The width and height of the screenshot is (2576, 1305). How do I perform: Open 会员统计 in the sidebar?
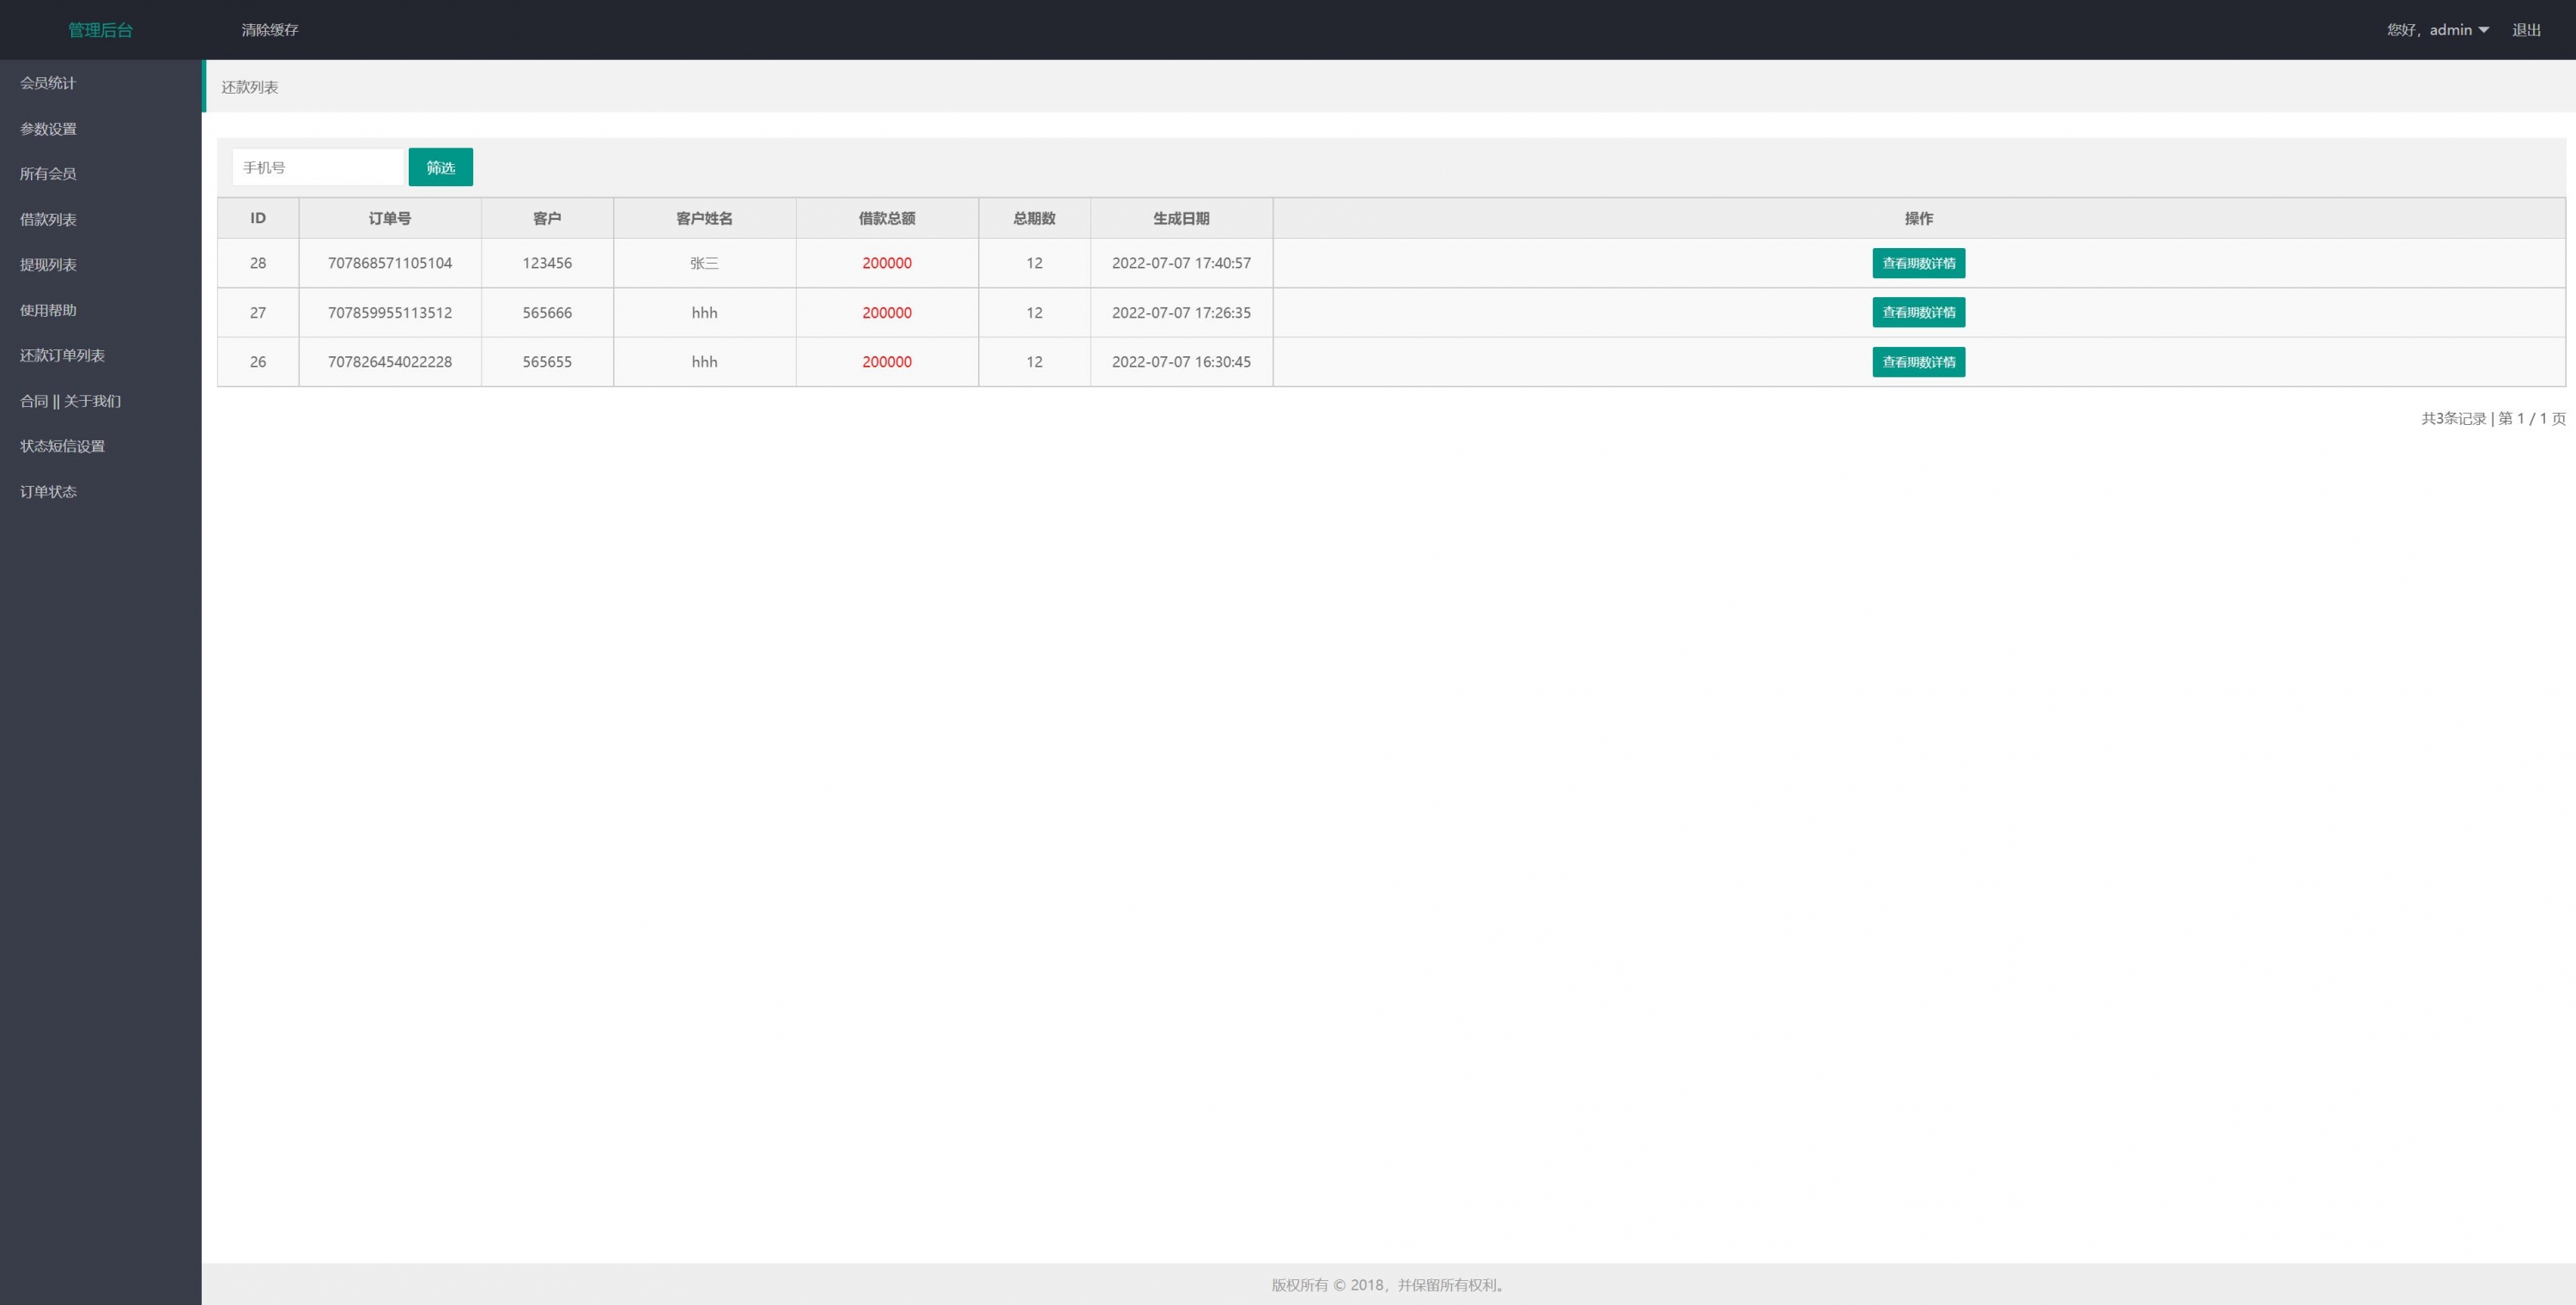[x=48, y=83]
